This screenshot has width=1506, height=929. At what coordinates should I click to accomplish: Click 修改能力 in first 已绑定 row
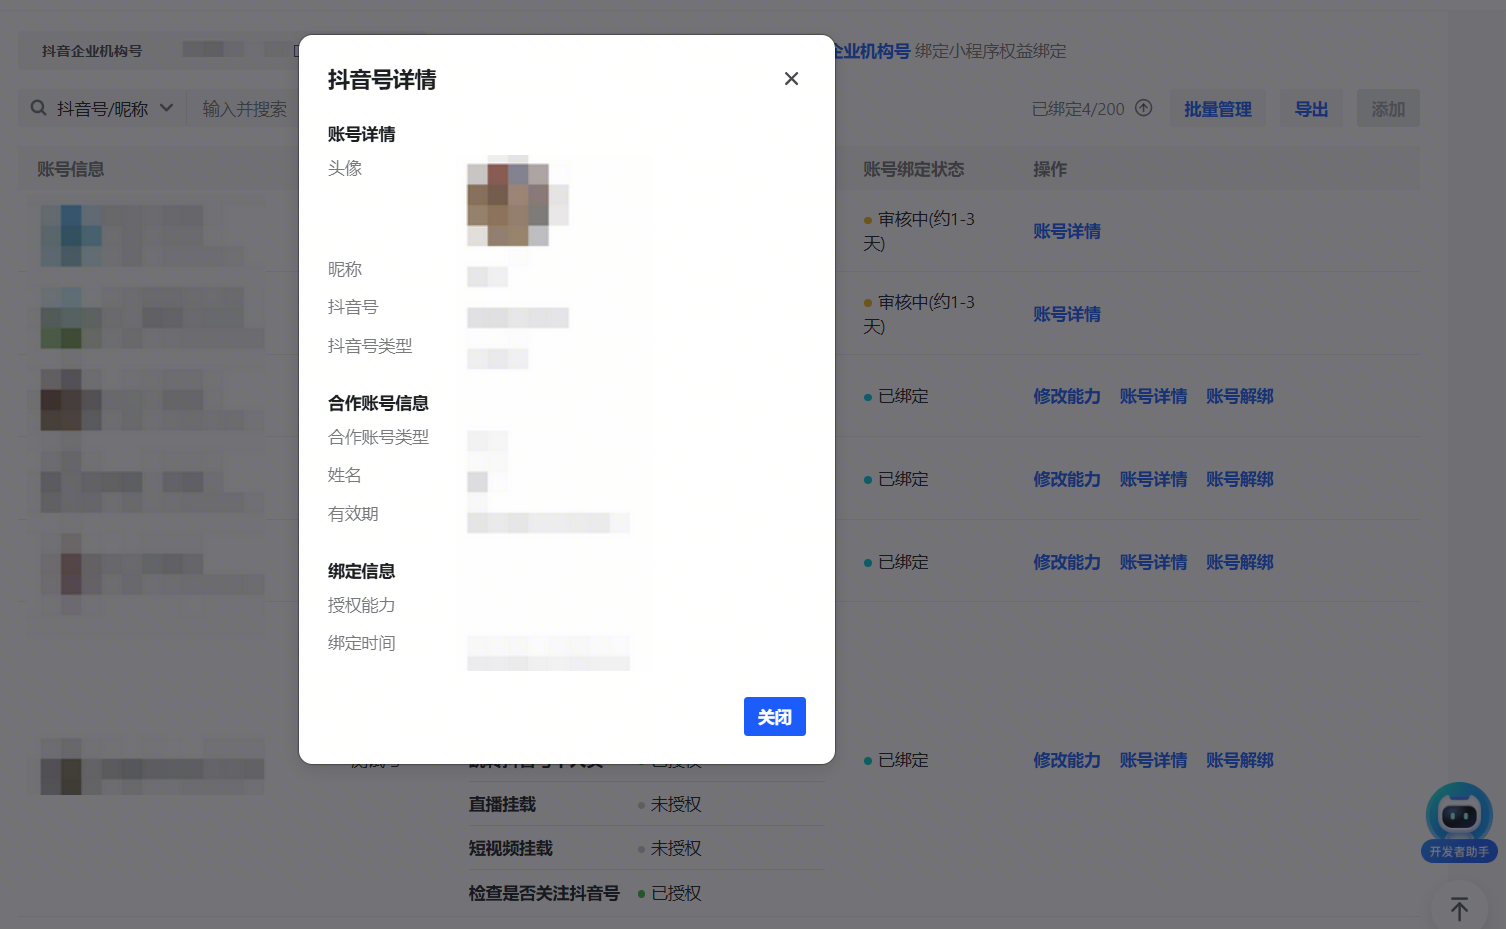click(x=1066, y=396)
